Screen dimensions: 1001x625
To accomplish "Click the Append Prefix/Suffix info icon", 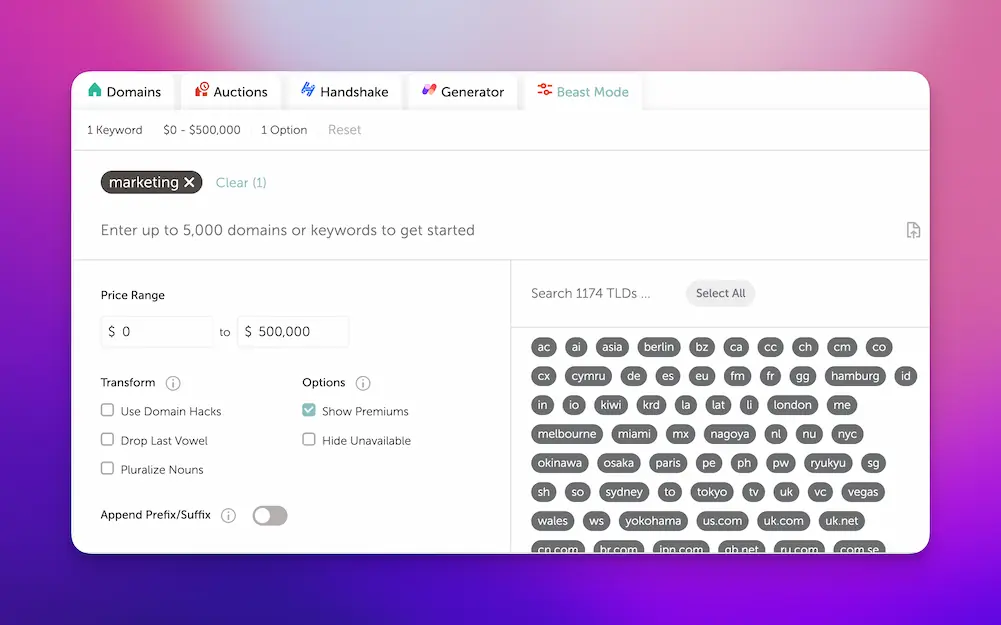I will pos(228,516).
